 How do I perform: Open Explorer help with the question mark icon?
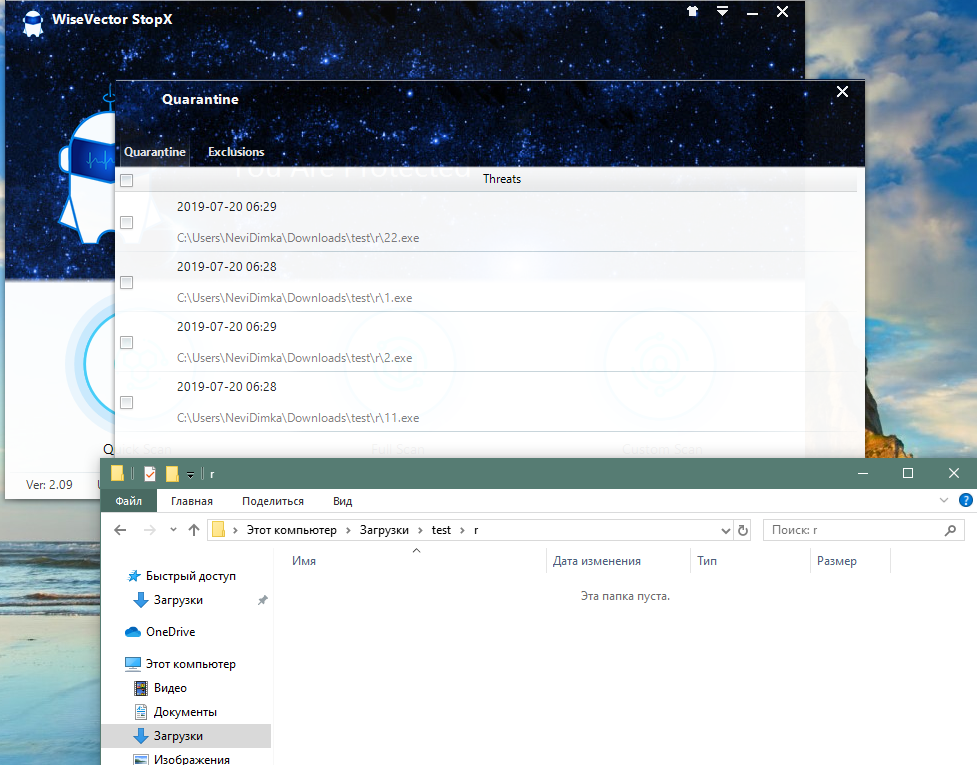[965, 500]
